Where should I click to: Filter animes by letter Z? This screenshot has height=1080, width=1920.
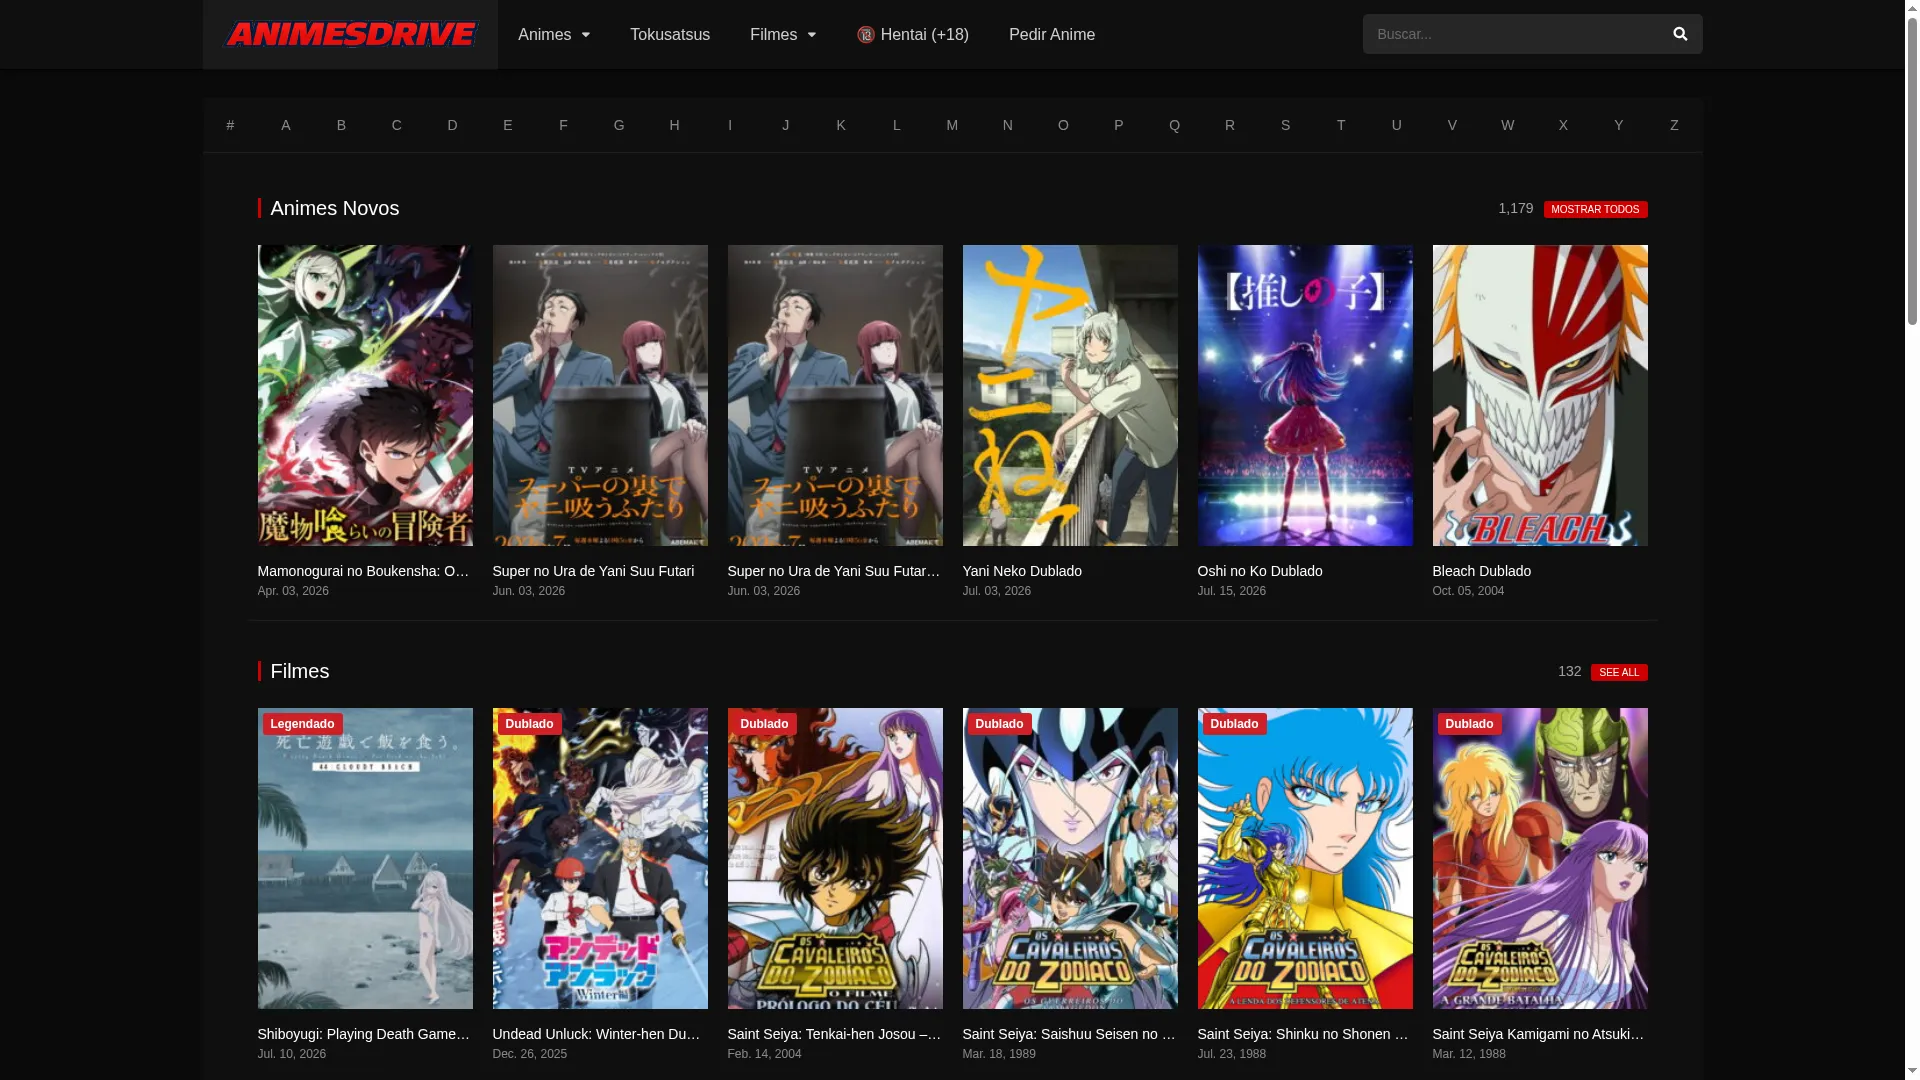1674,125
